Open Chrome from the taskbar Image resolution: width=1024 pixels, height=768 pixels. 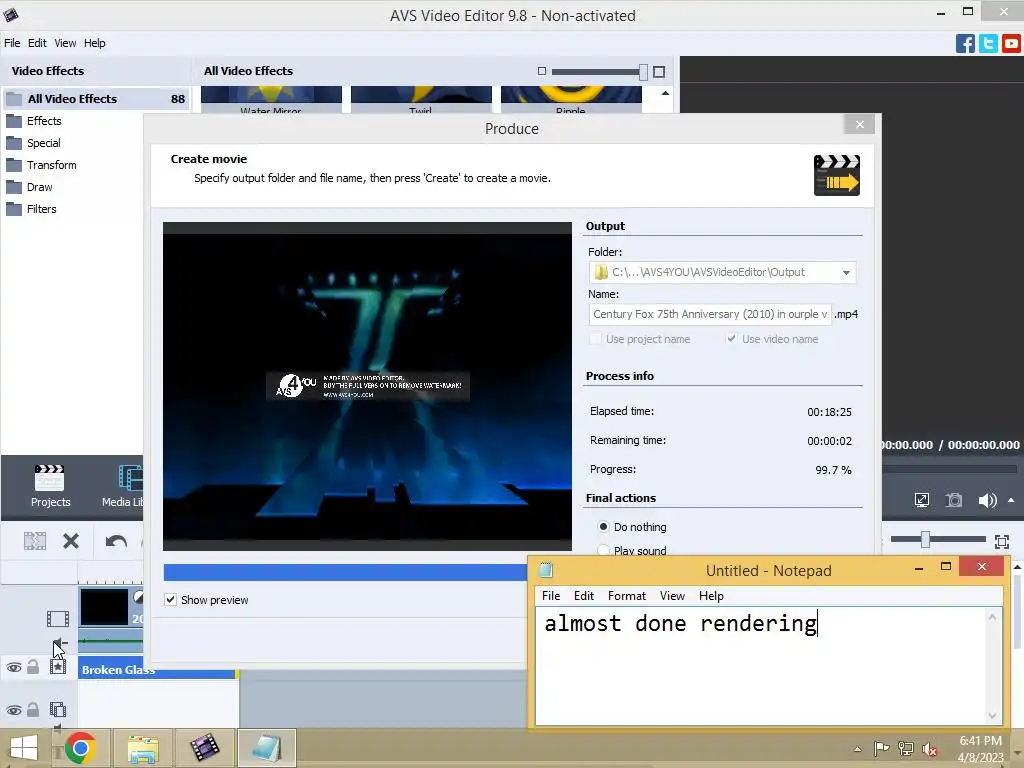80,748
